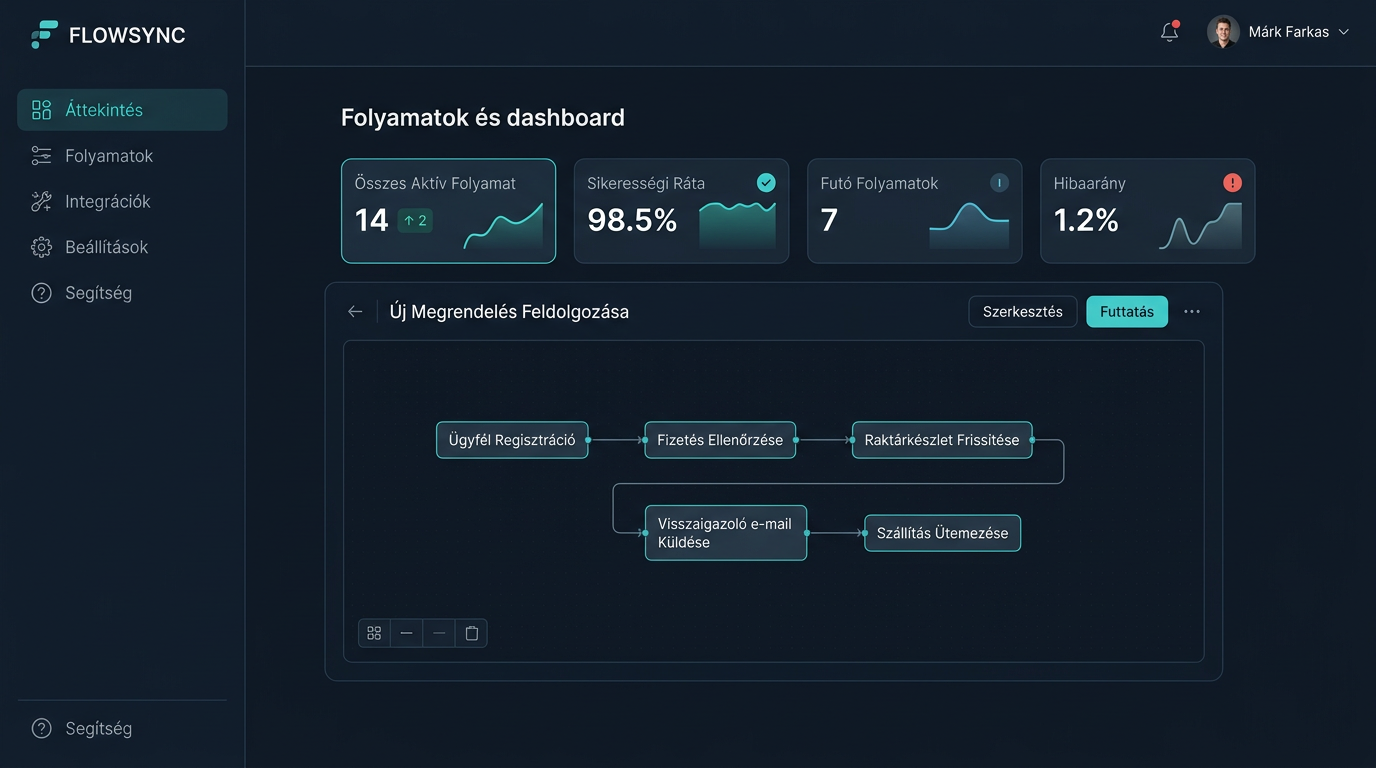Go to the Integrációk page

pyautogui.click(x=122, y=202)
